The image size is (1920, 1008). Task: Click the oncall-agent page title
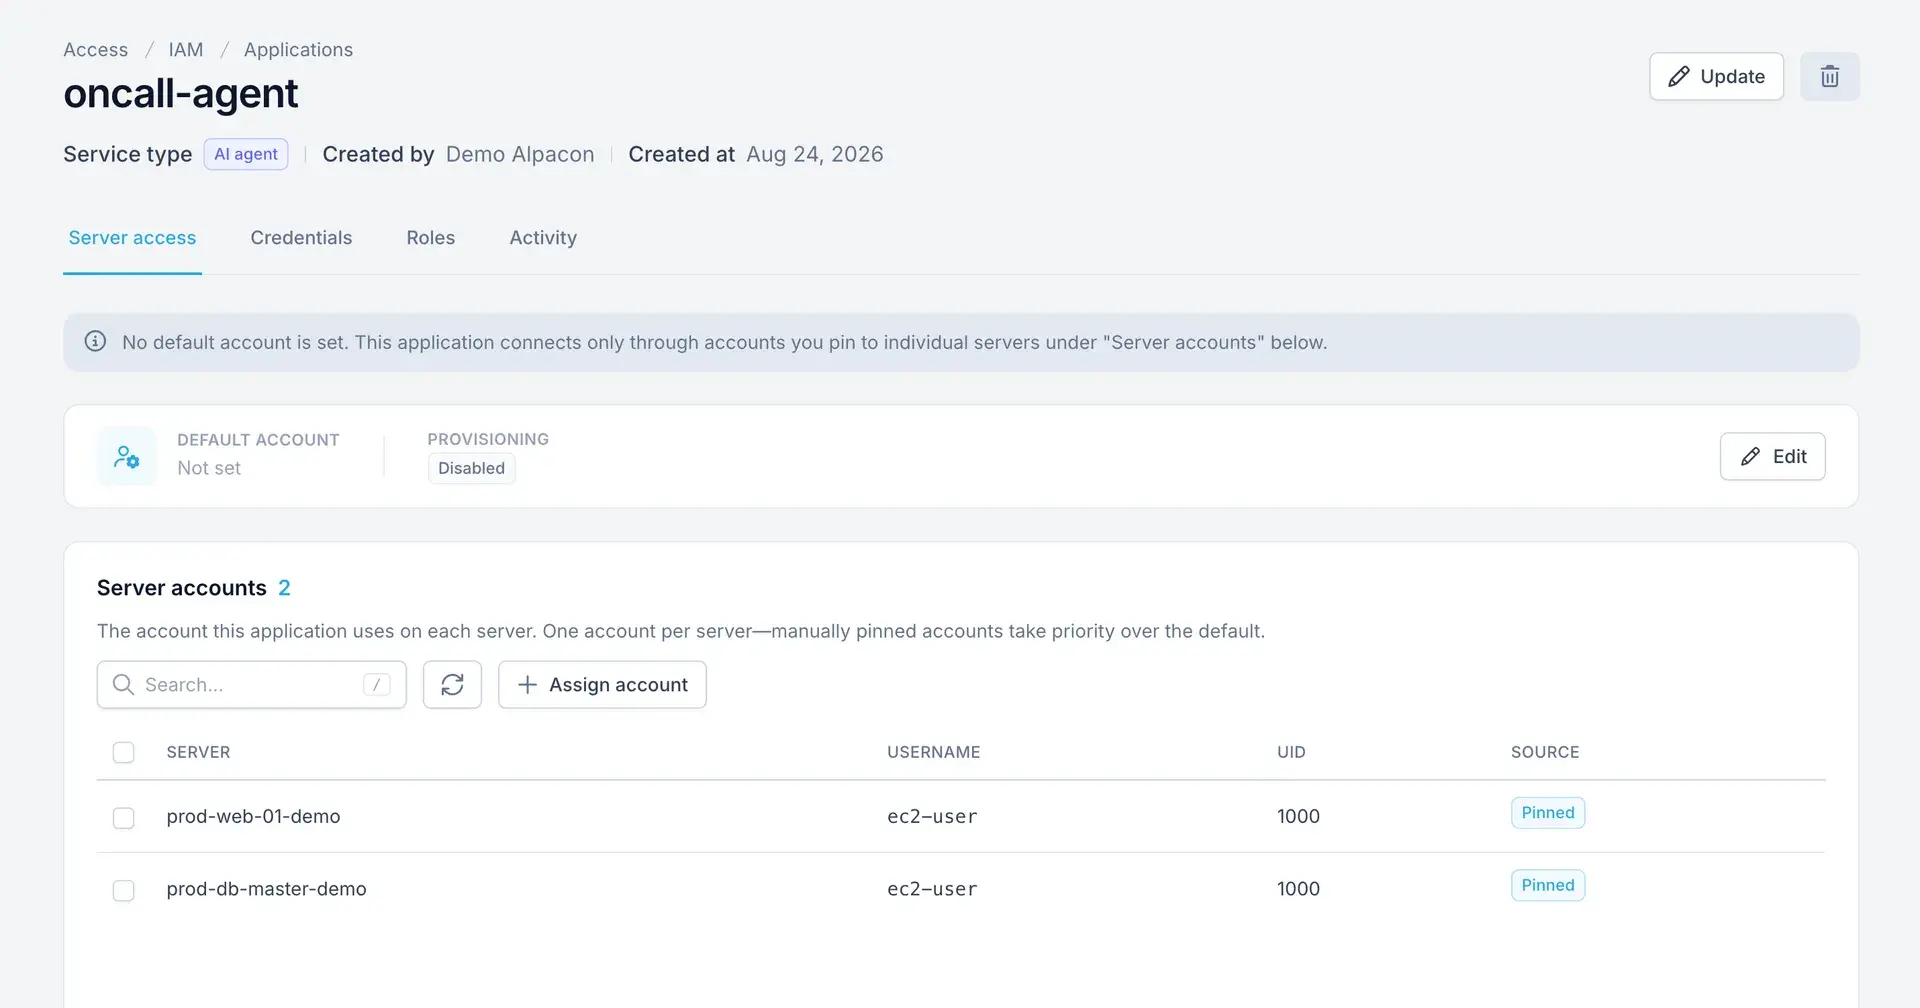coord(181,94)
